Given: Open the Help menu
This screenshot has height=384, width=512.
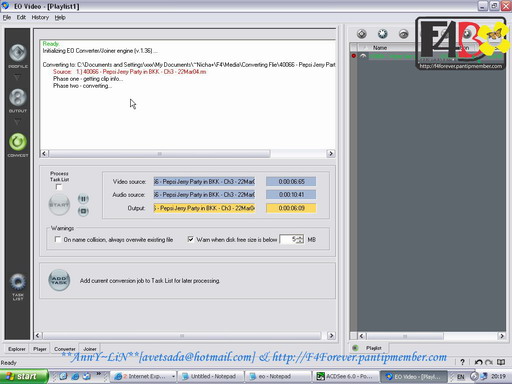Looking at the screenshot, I should (x=60, y=17).
